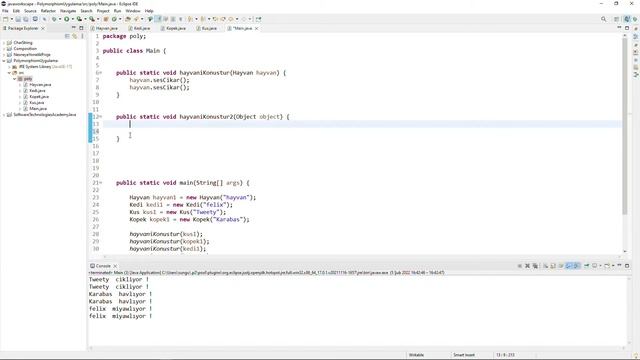Click the Open Perspective icon
The height and width of the screenshot is (360, 640).
pos(617,19)
